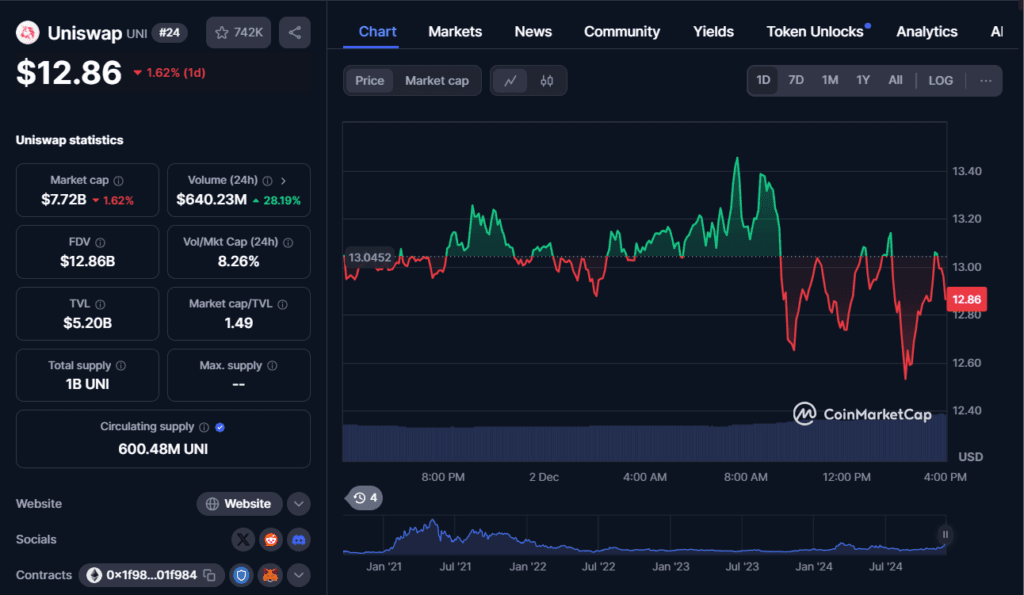Set chart range to 1Y

pos(863,80)
